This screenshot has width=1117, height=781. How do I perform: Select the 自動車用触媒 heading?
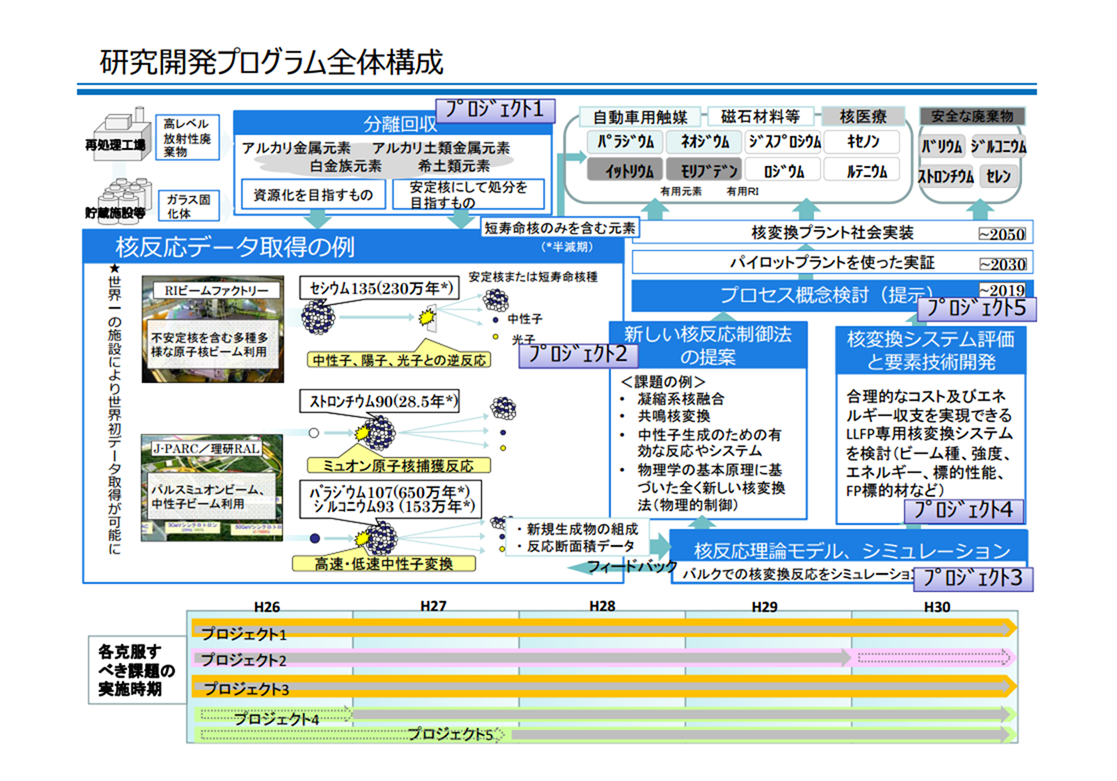pyautogui.click(x=640, y=117)
